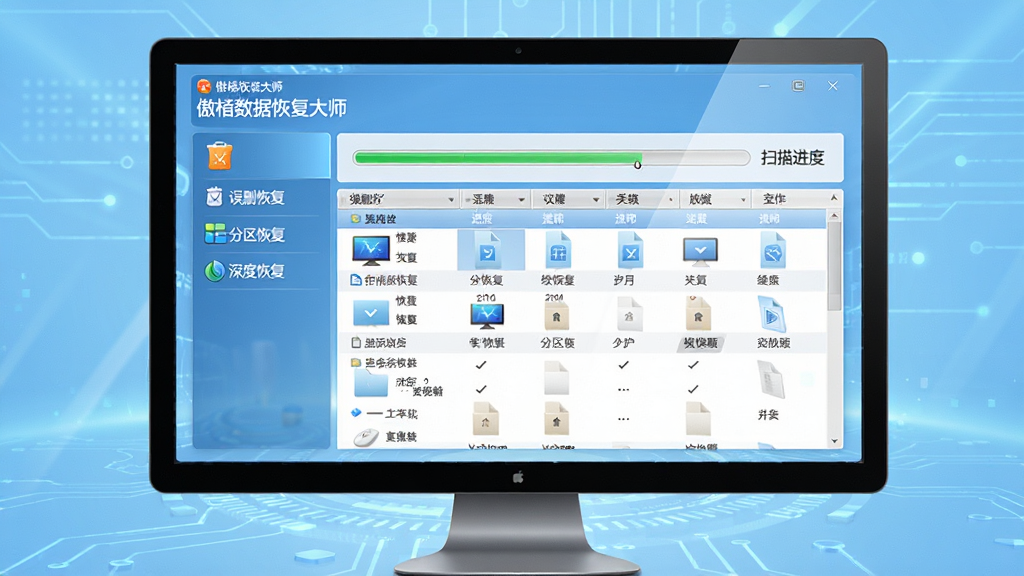Select the blue document icon with tools symbol

773,251
